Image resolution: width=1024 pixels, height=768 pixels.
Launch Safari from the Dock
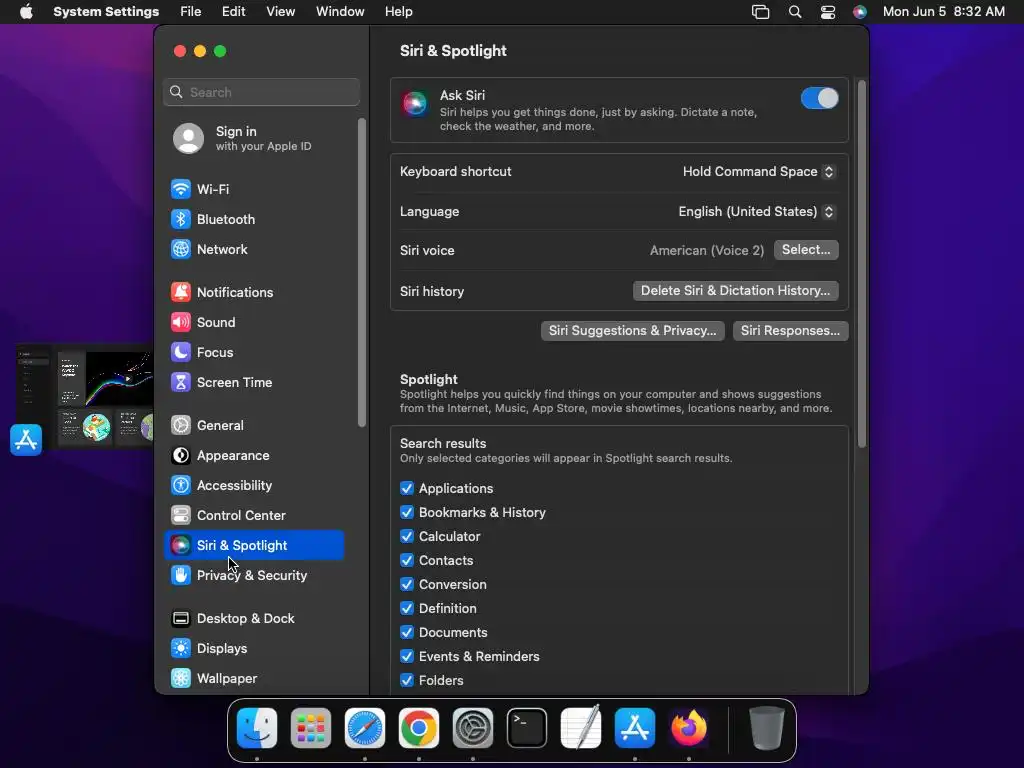point(365,728)
